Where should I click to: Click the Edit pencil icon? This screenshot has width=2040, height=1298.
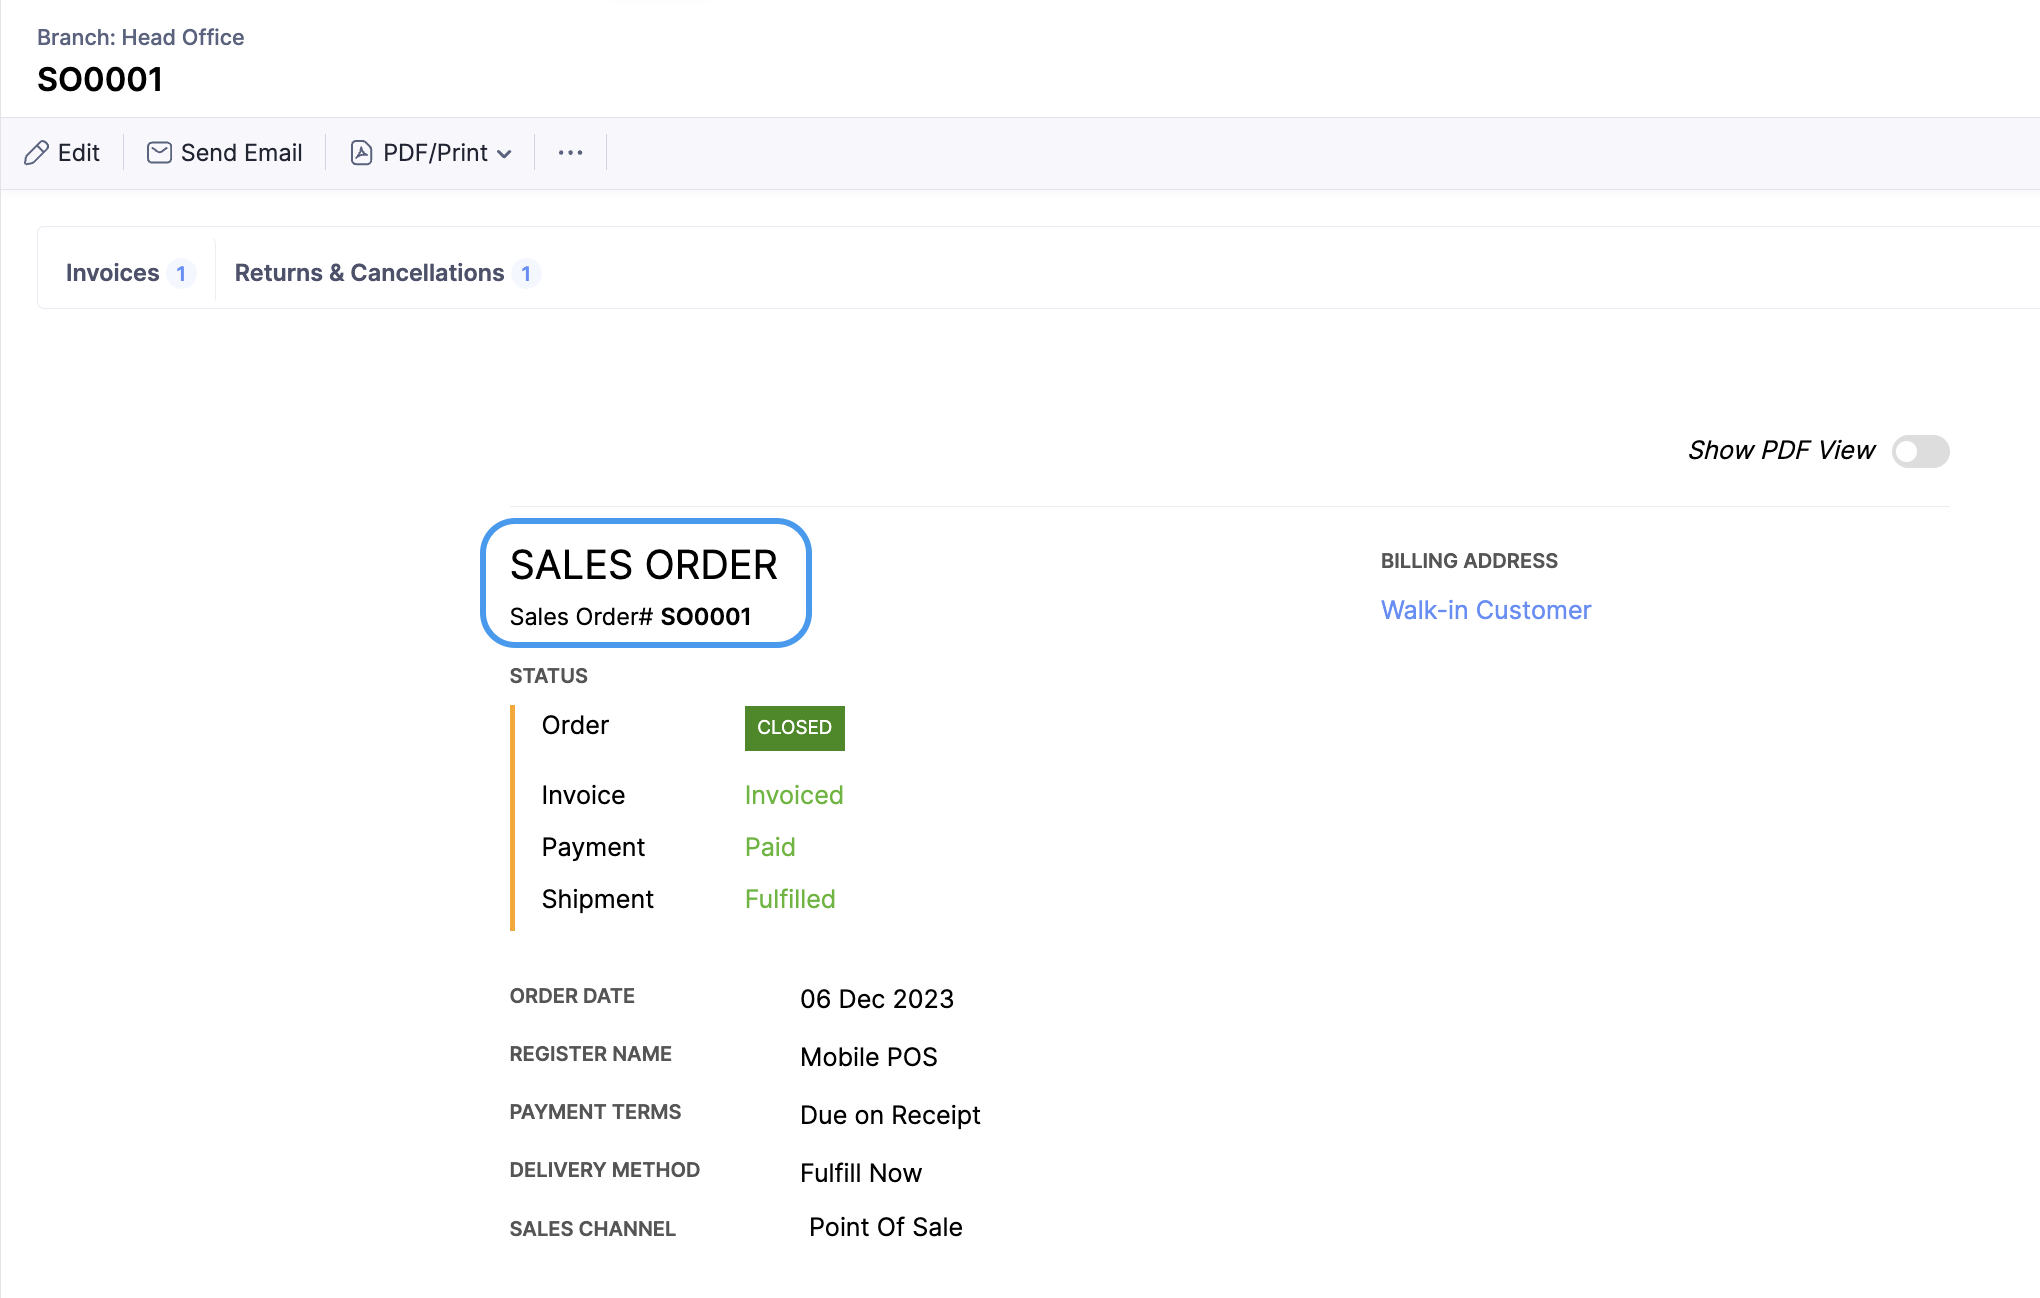(x=36, y=153)
